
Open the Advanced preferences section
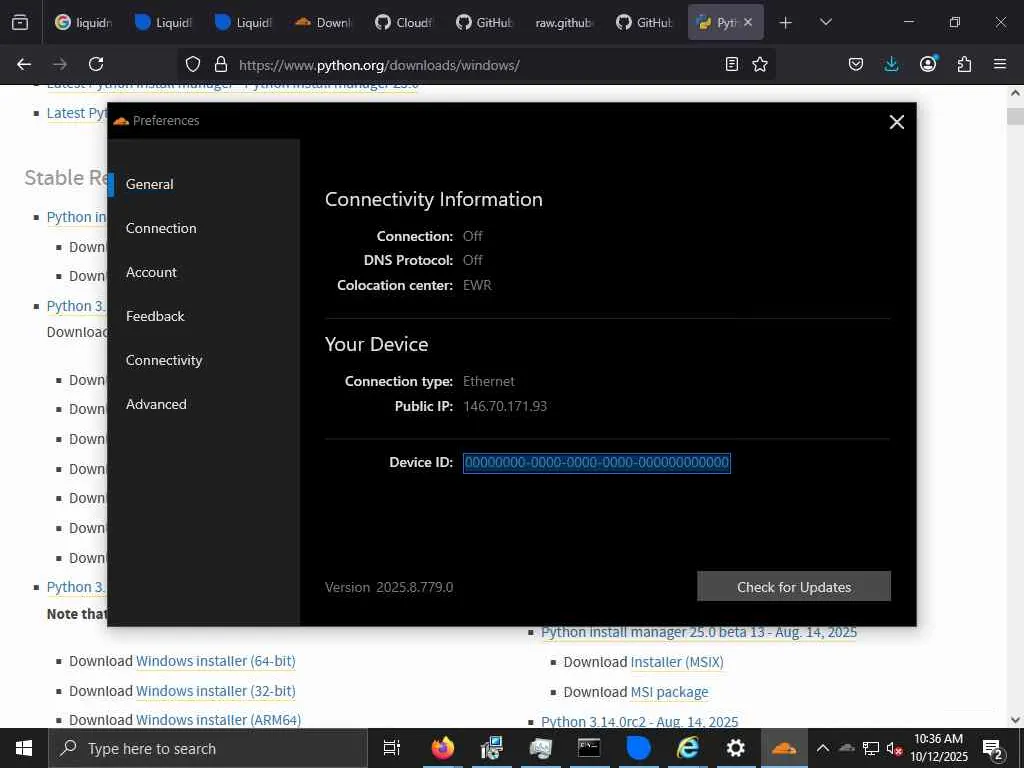(x=156, y=404)
